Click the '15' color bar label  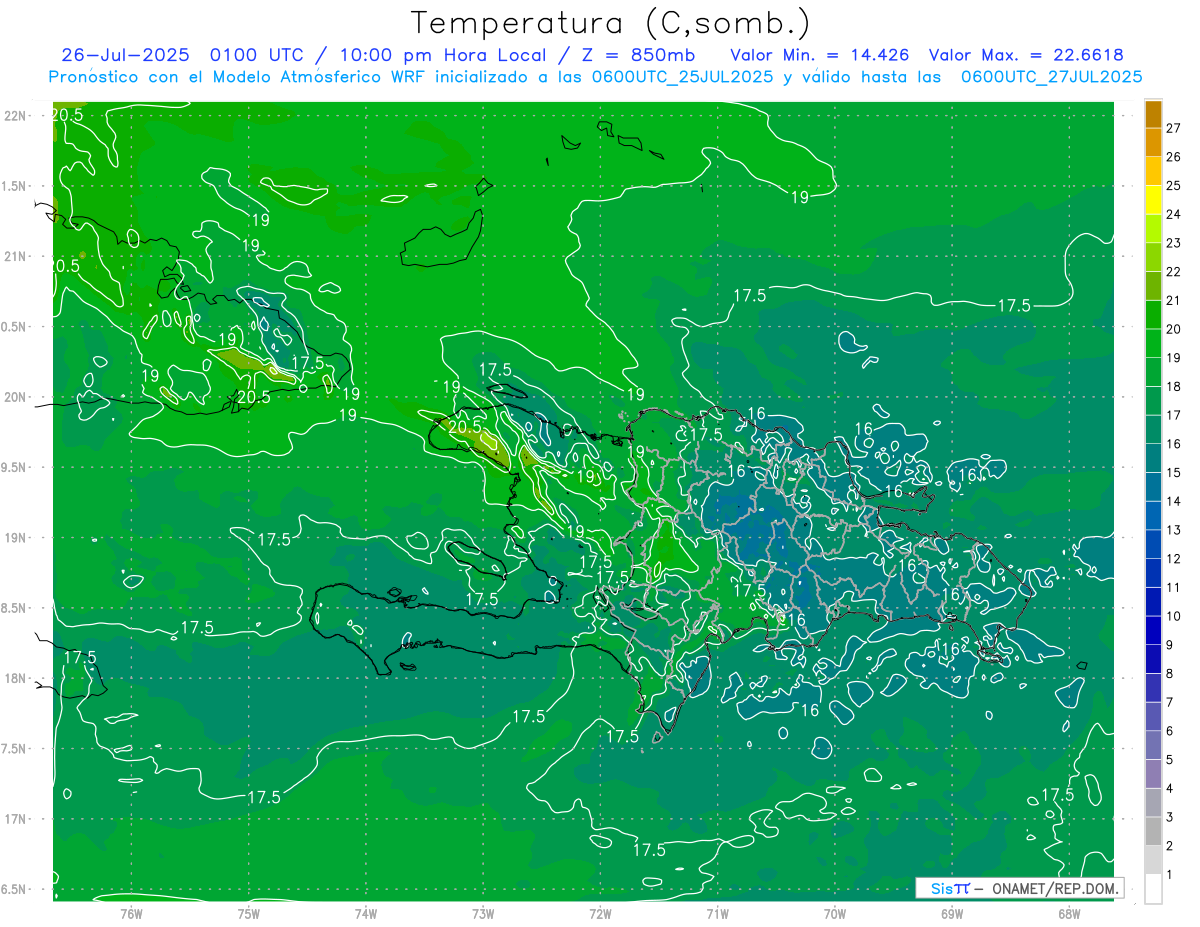pos(1174,473)
